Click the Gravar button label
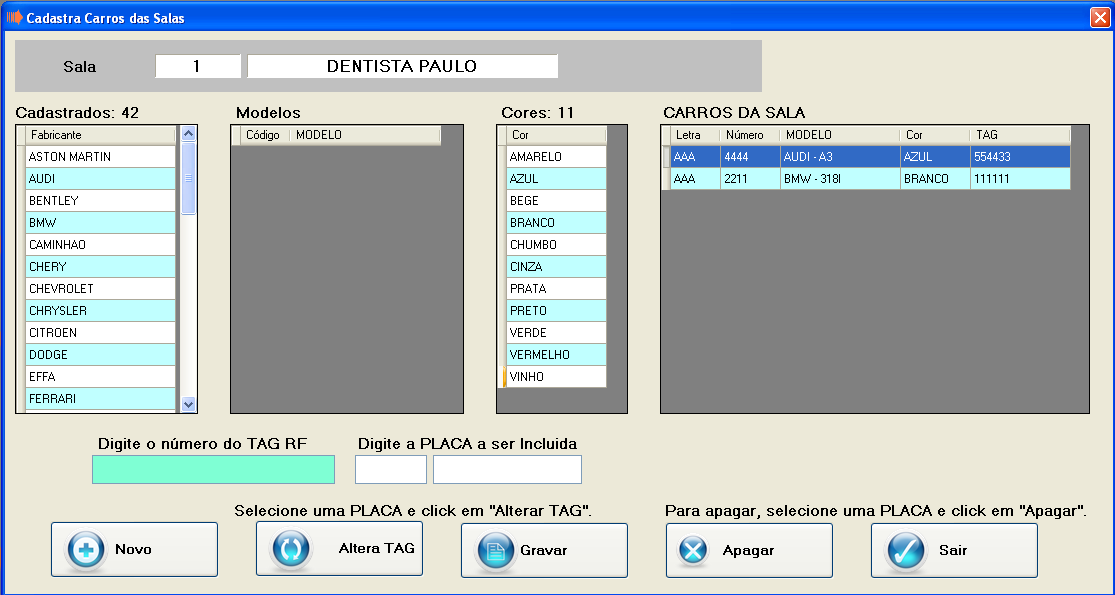 point(543,550)
